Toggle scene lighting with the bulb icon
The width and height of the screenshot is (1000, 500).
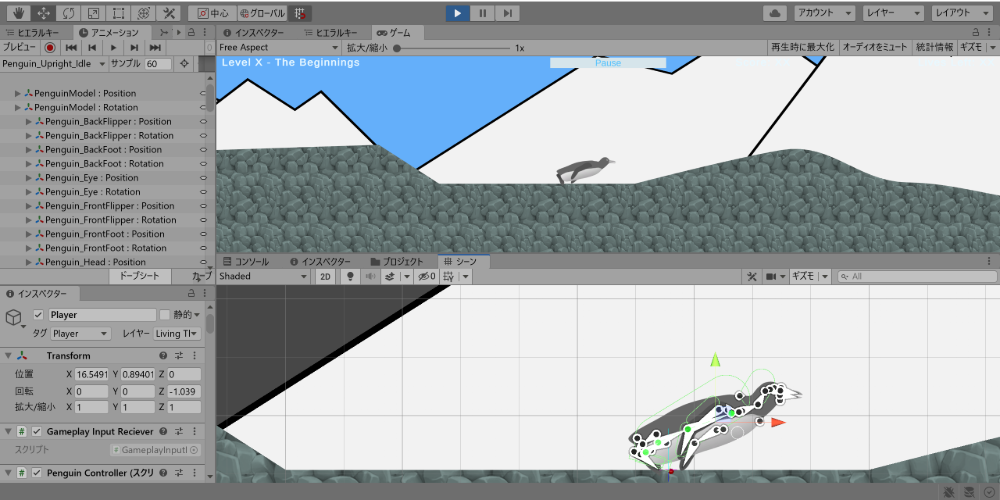point(350,276)
